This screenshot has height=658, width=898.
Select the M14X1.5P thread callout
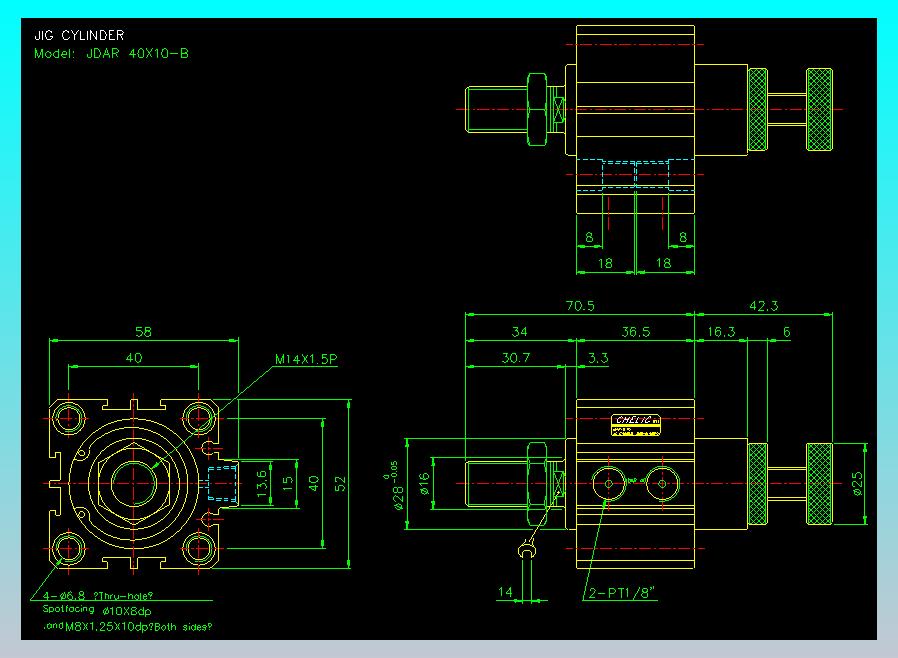[306, 359]
